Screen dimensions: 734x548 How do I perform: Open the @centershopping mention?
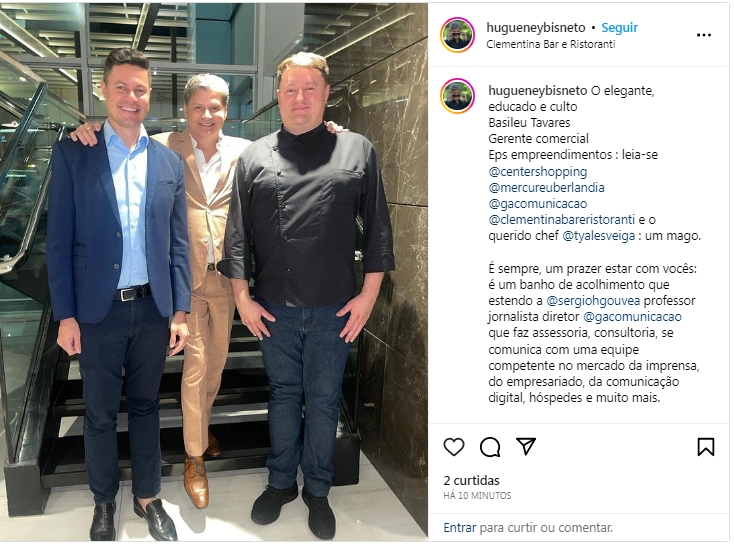[x=537, y=172]
